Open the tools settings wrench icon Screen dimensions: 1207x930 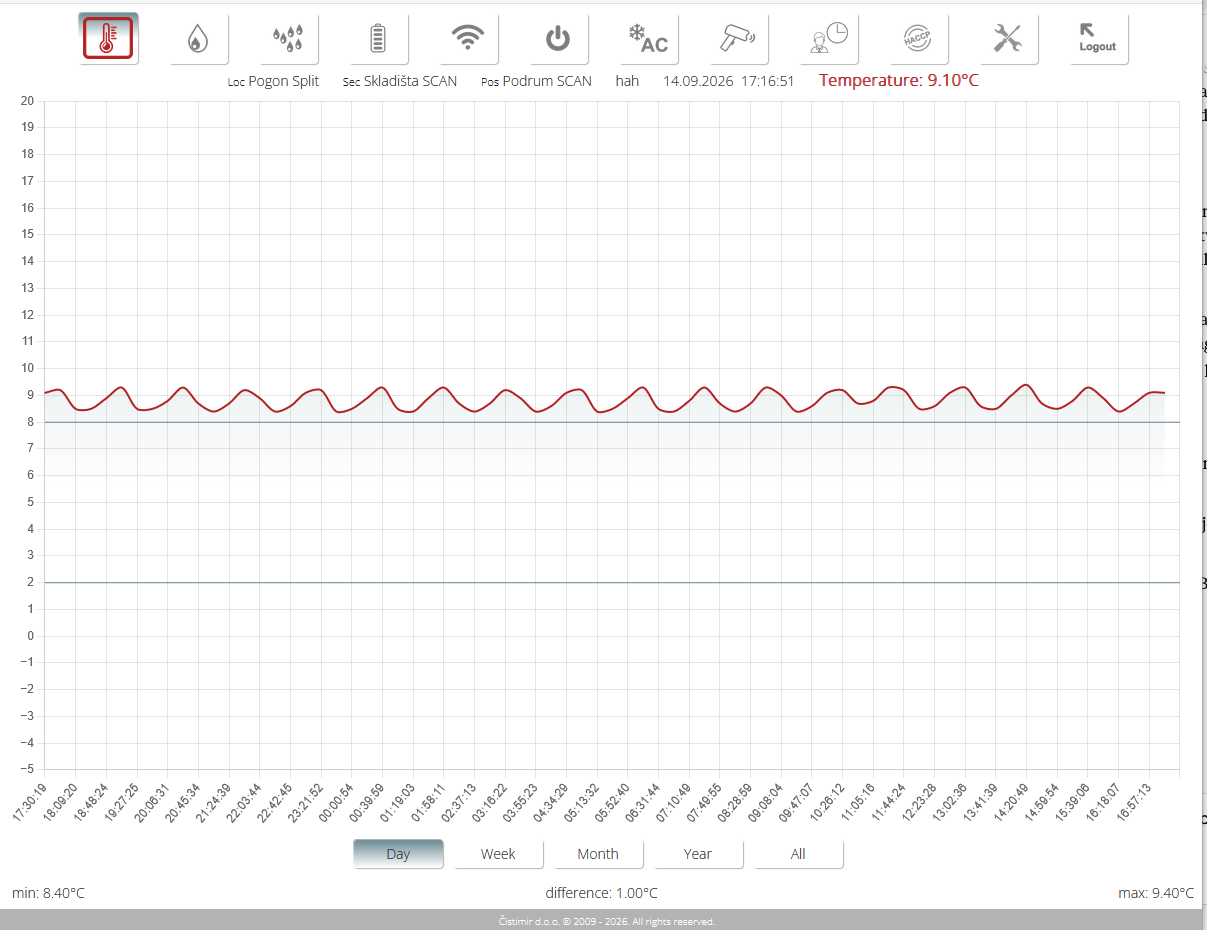1008,39
